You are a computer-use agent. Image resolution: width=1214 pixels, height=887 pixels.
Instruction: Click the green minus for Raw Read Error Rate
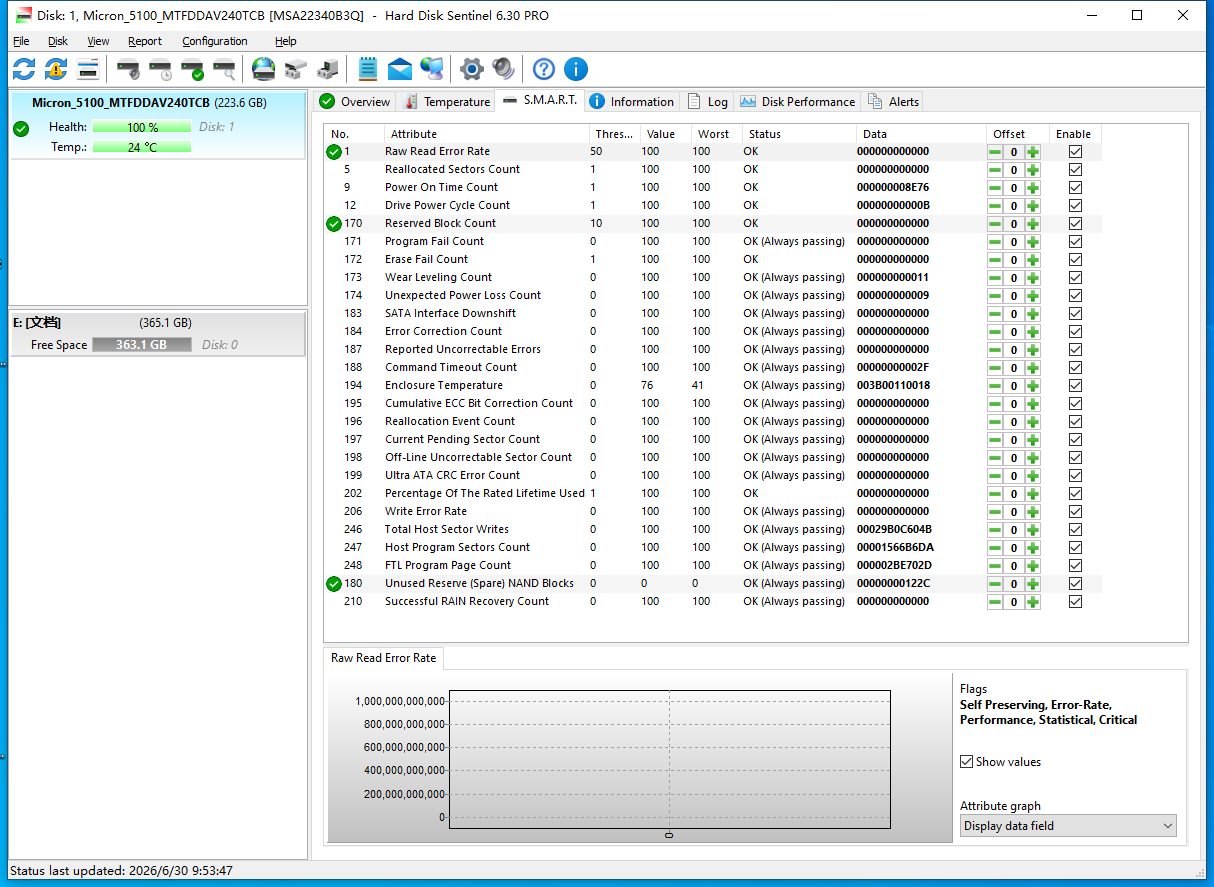tap(995, 152)
